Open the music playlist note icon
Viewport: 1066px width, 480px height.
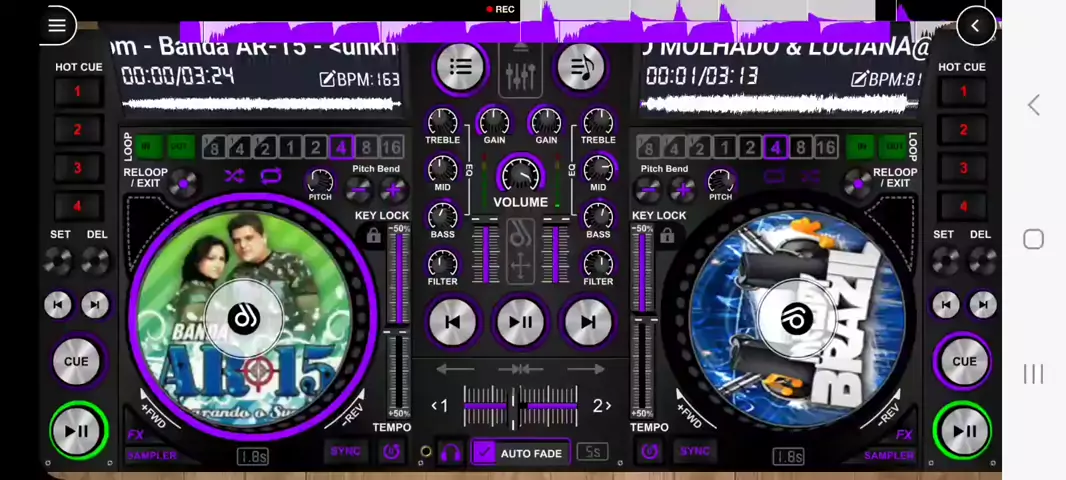[581, 67]
